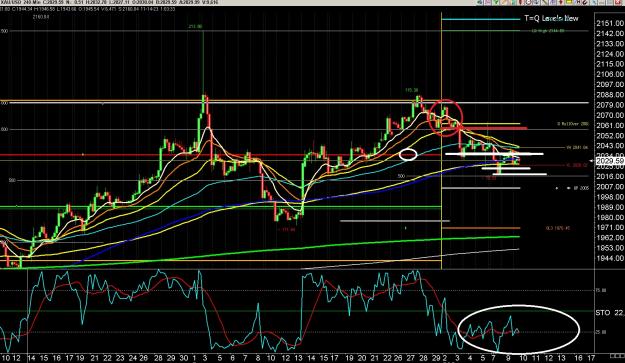This screenshot has height=363, width=625.
Task: Select date 30 on the time axis
Action: [x=184, y=358]
